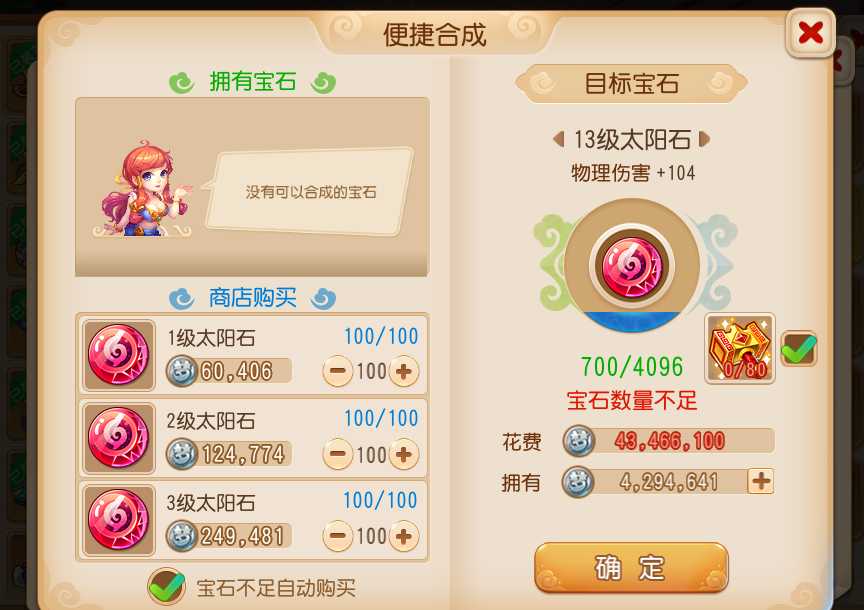
Task: Click the 700/4096 gem progress indicator
Action: tap(631, 366)
